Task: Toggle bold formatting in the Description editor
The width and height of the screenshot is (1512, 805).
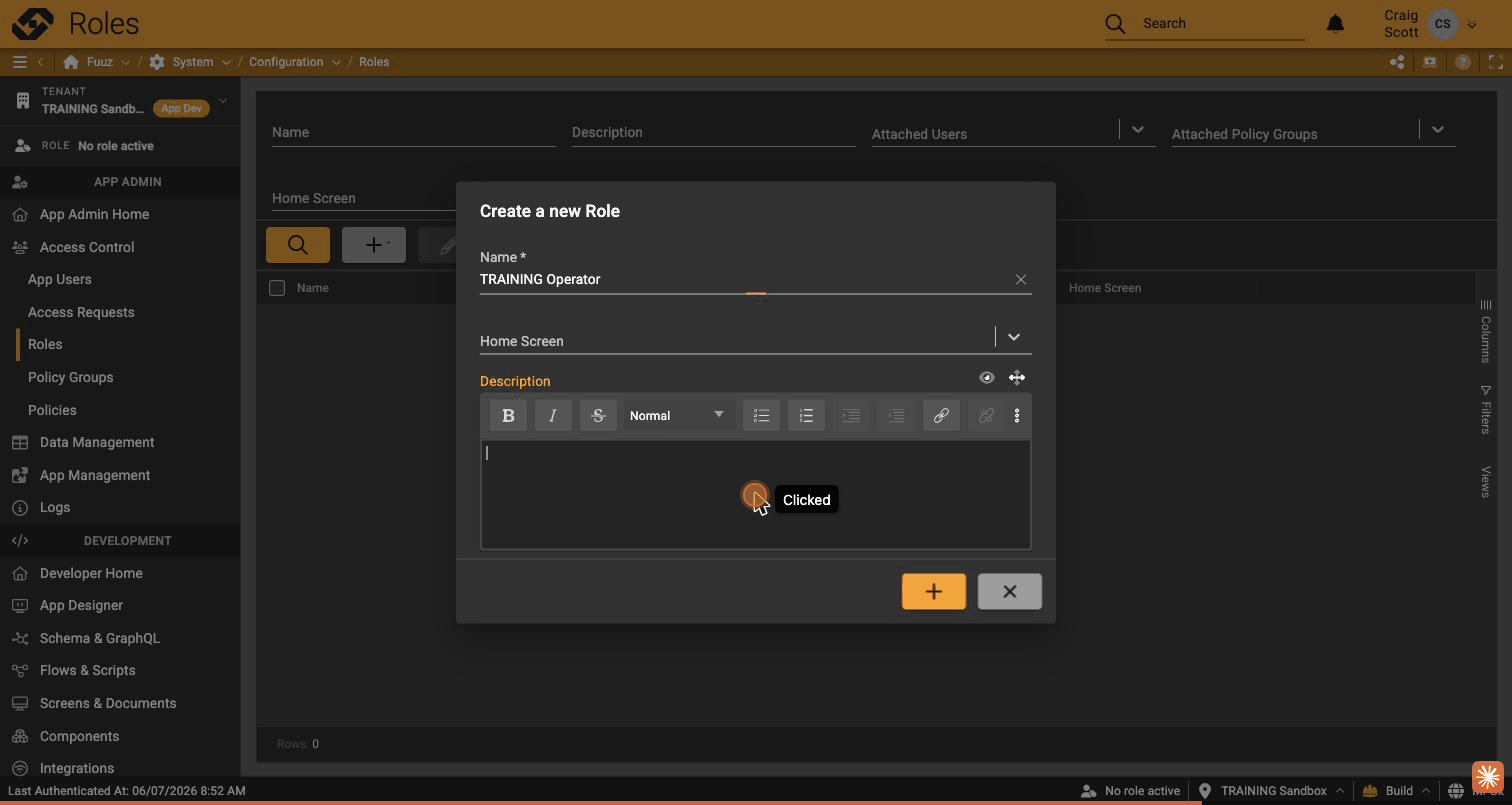Action: pos(508,416)
